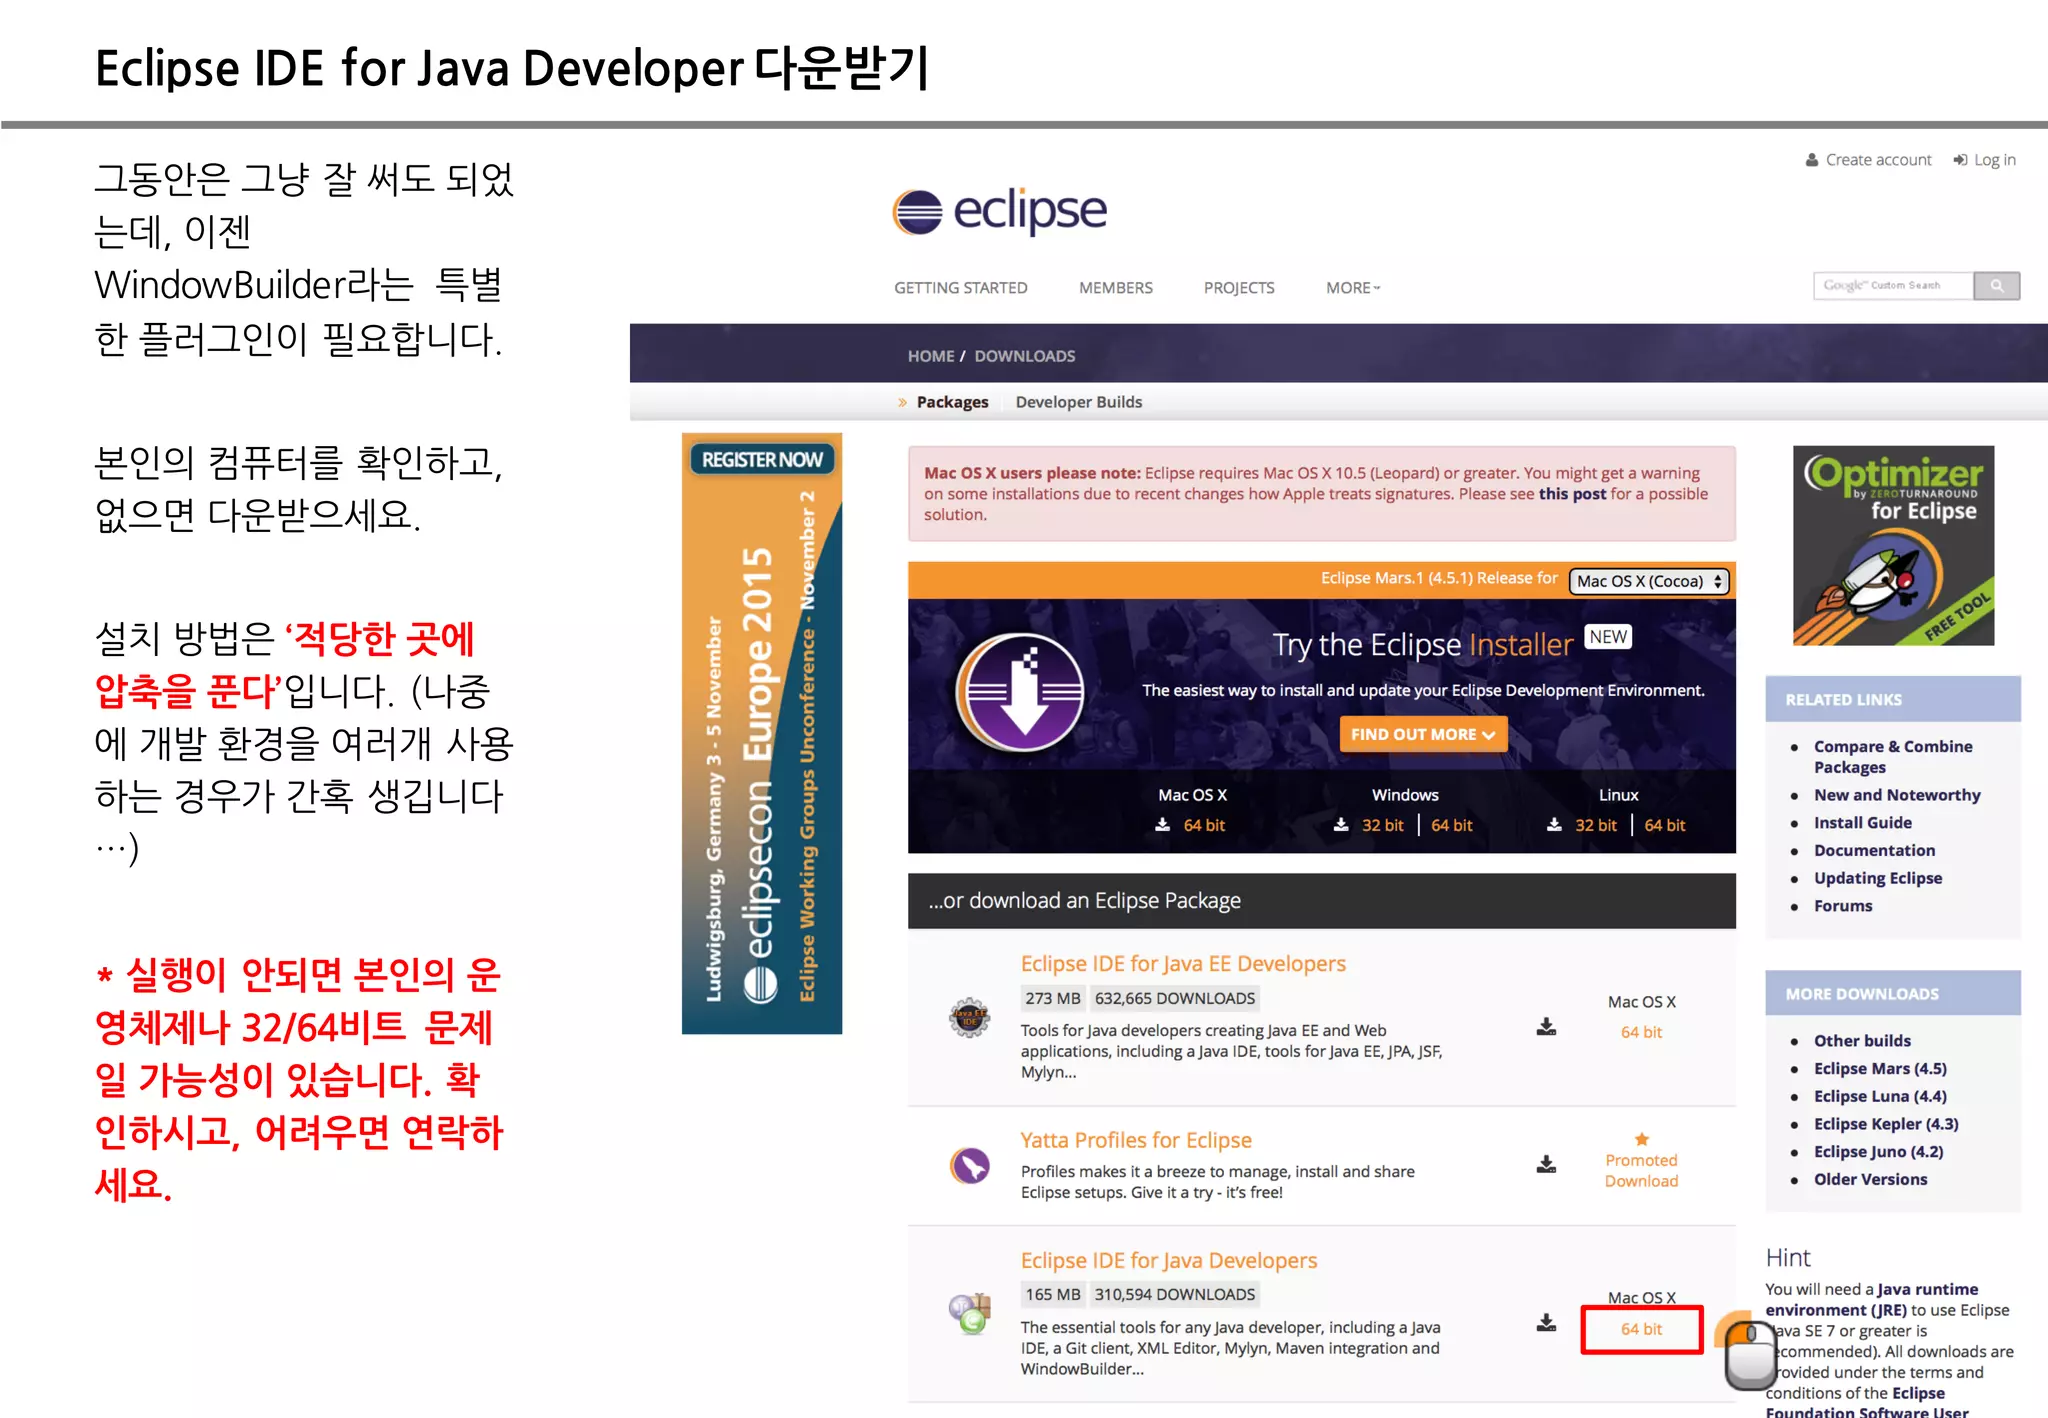Click '165 MB' size label
2048x1418 pixels.
click(1053, 1295)
